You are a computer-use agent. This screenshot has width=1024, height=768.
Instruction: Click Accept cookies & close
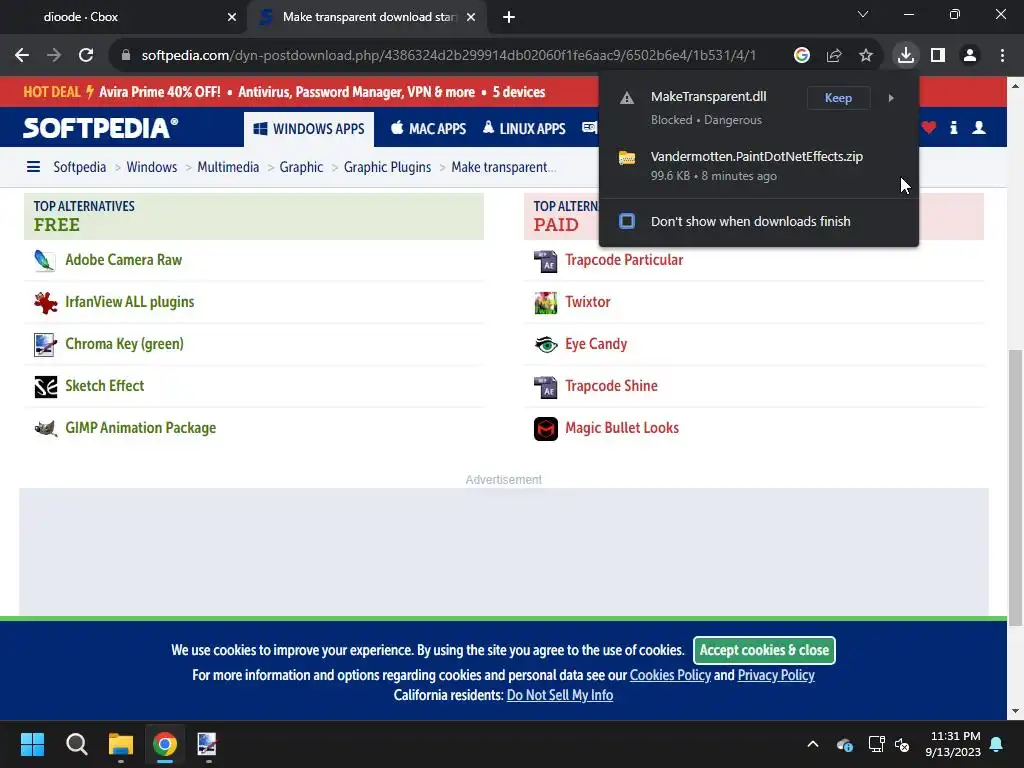point(764,650)
